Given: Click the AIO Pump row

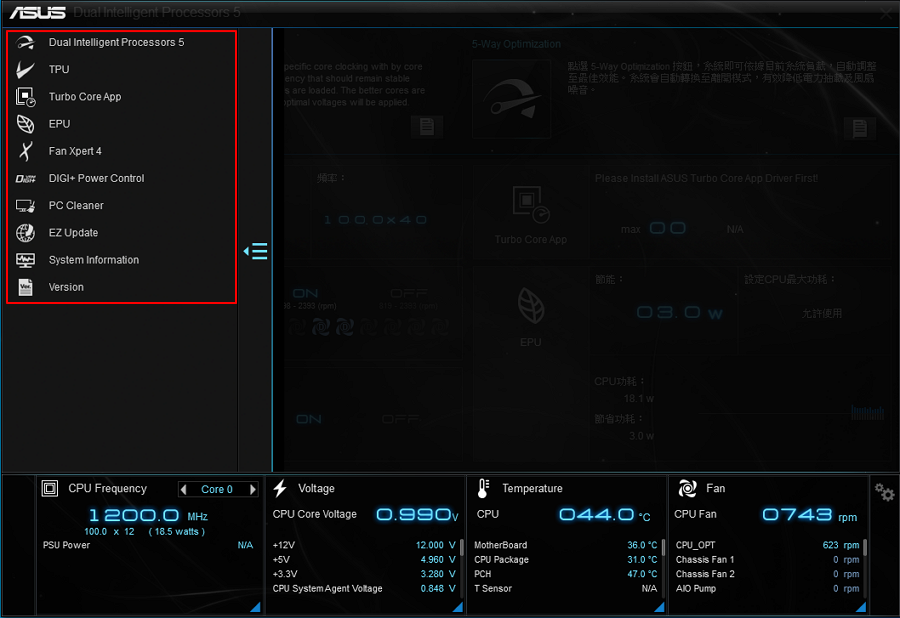Looking at the screenshot, I should [x=767, y=589].
